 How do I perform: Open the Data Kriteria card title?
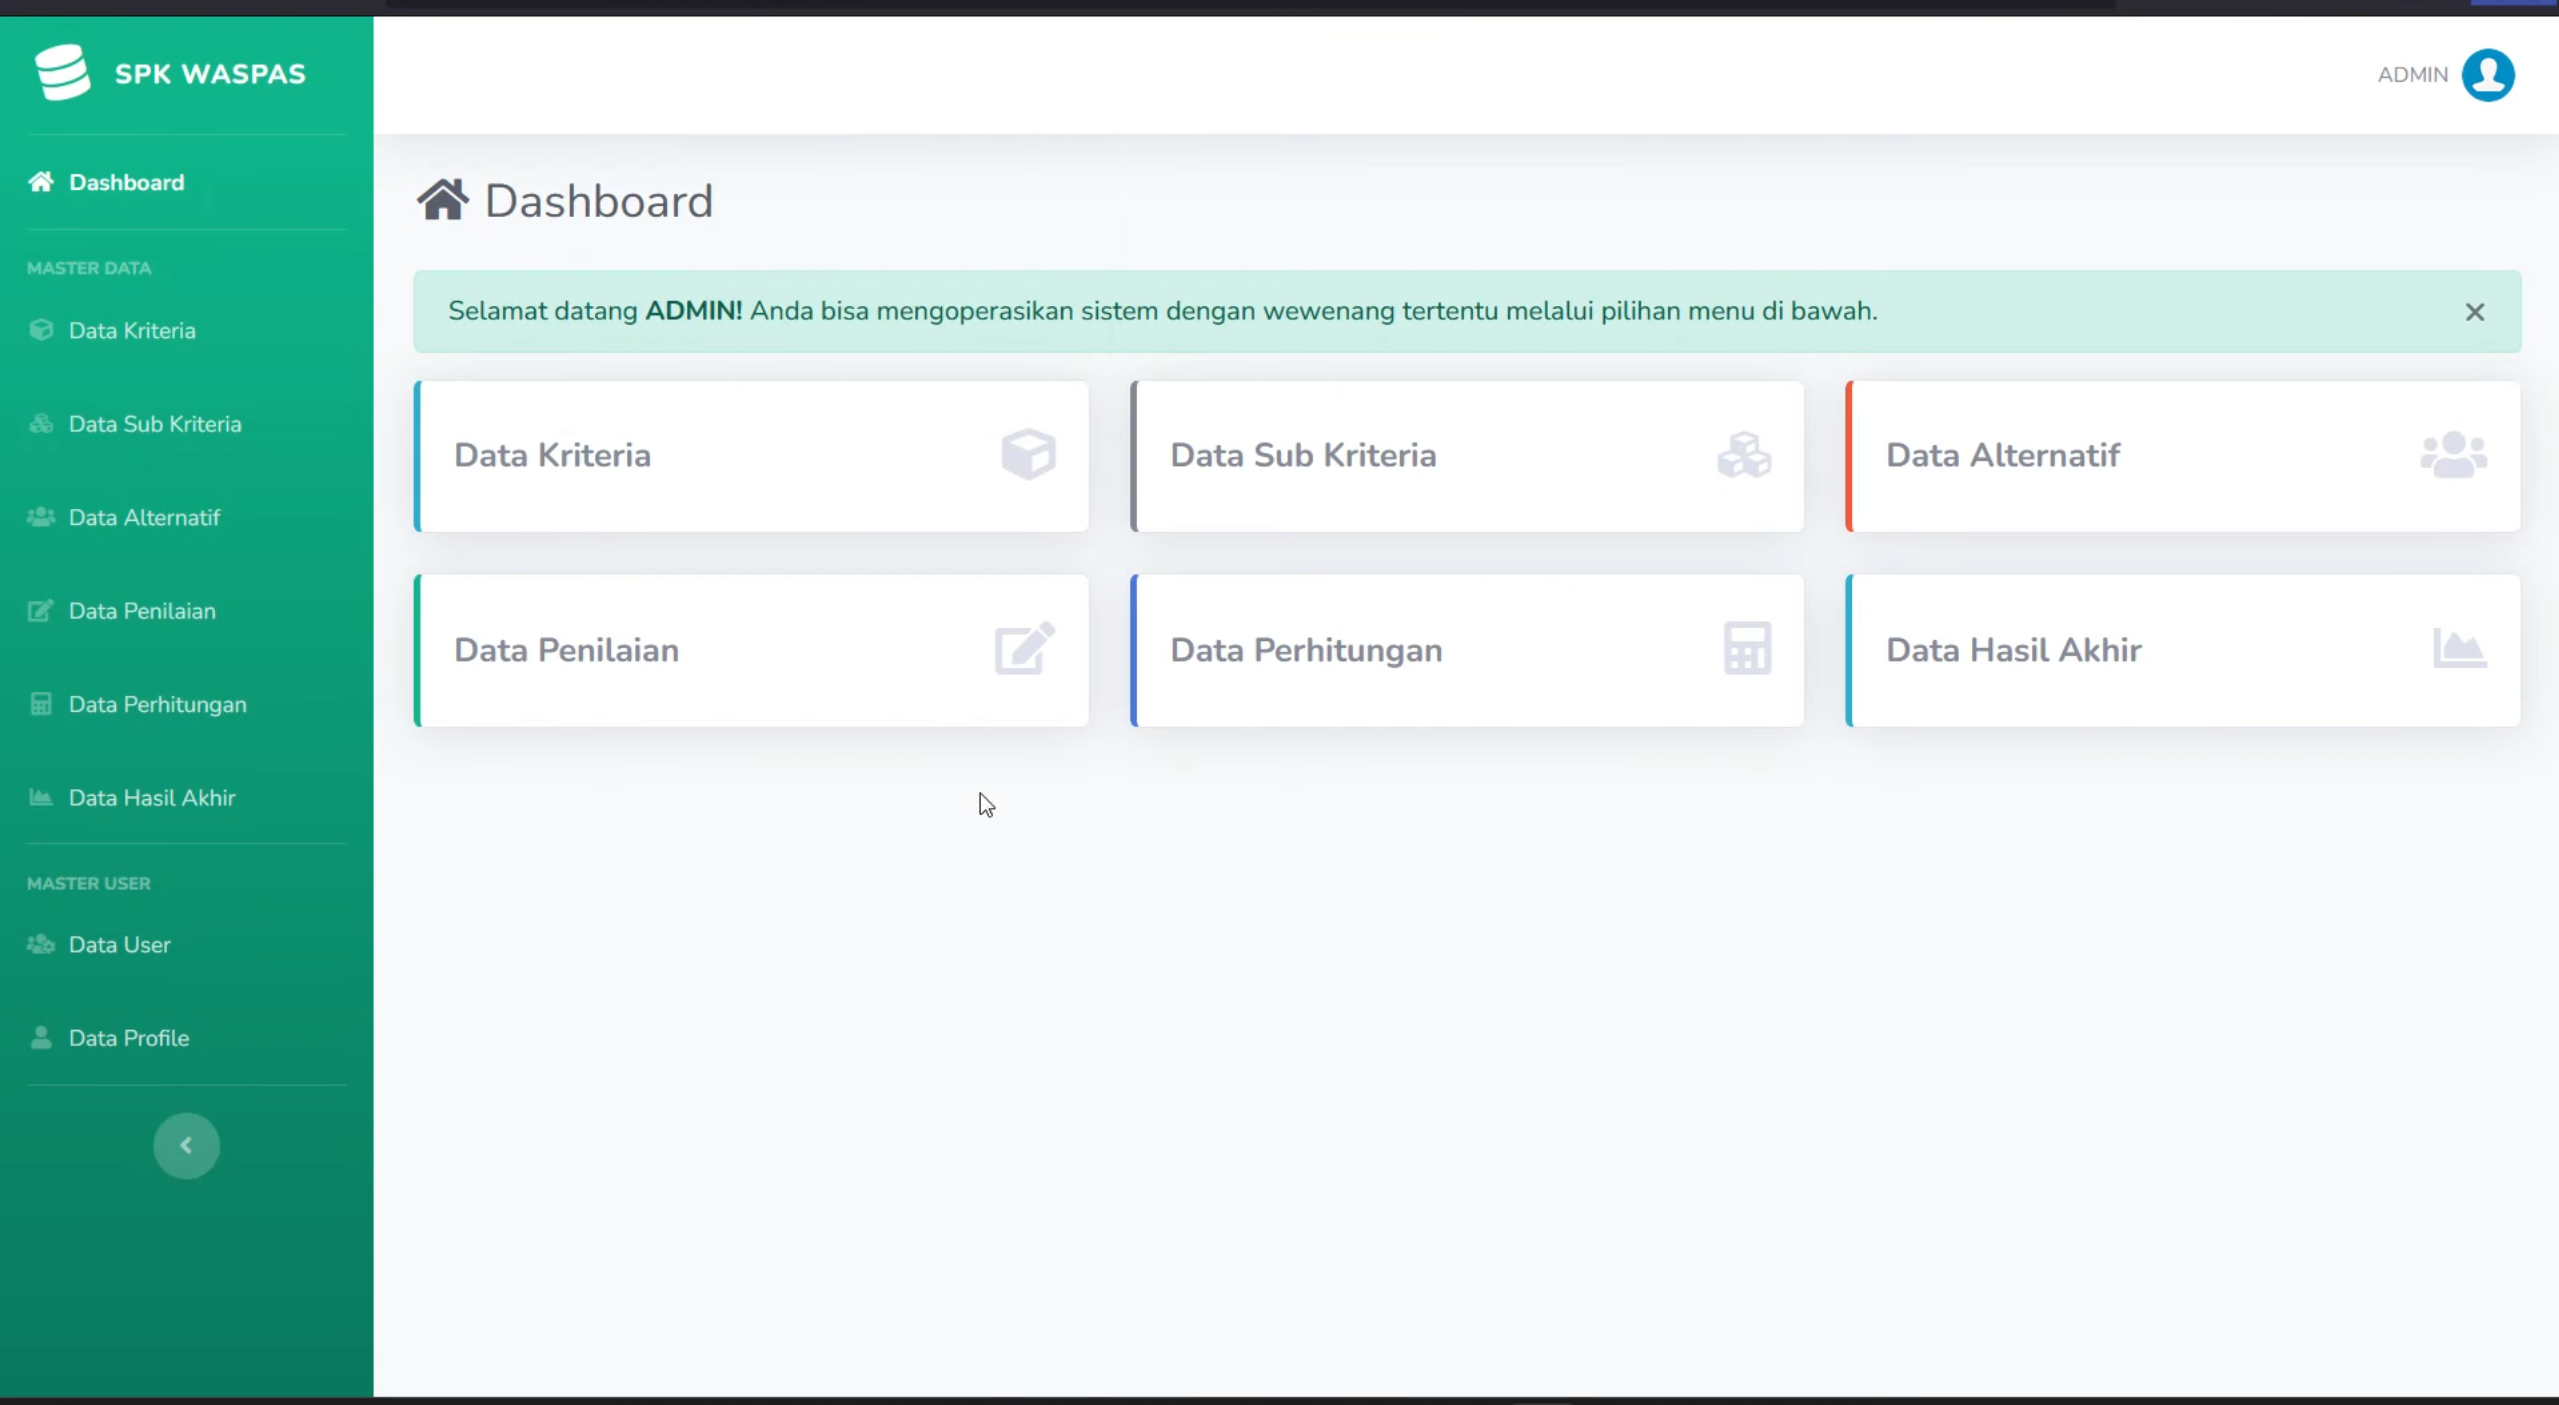click(552, 455)
